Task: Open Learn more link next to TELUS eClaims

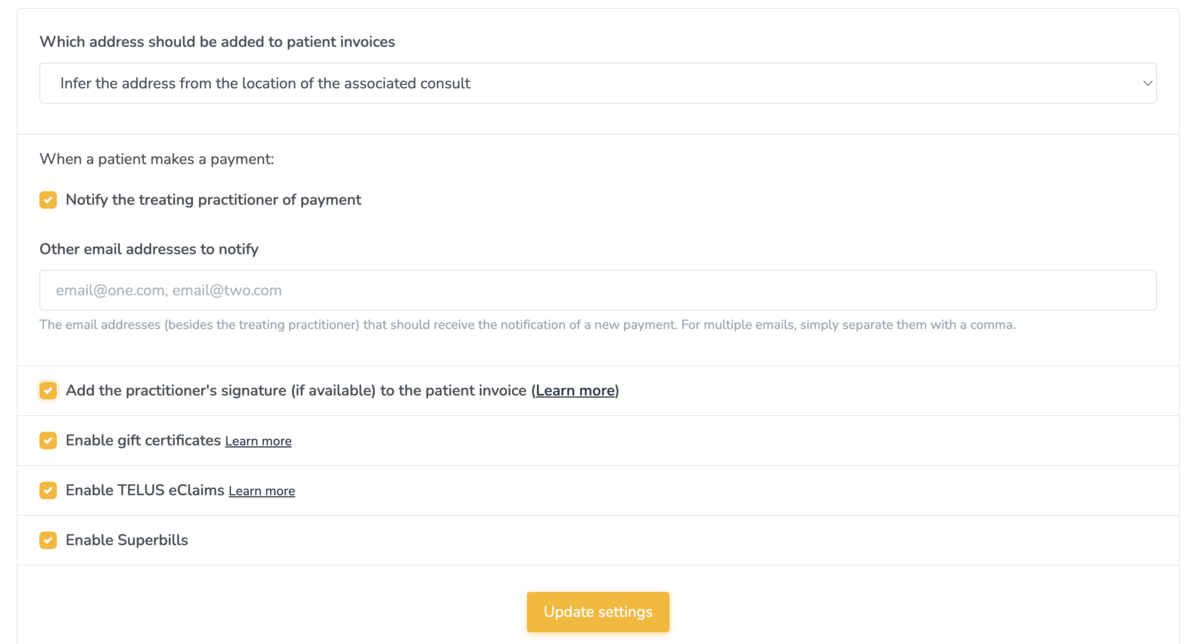Action: coord(262,491)
